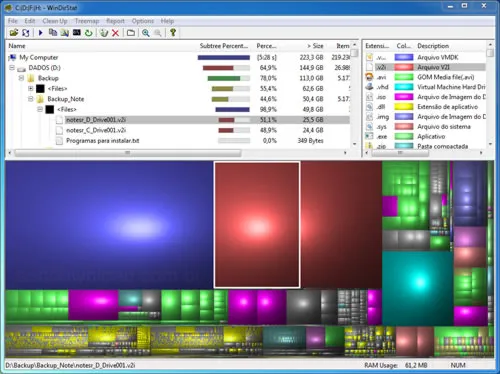Click the Backup folder icon
This screenshot has width=500, height=374.
(x=31, y=78)
